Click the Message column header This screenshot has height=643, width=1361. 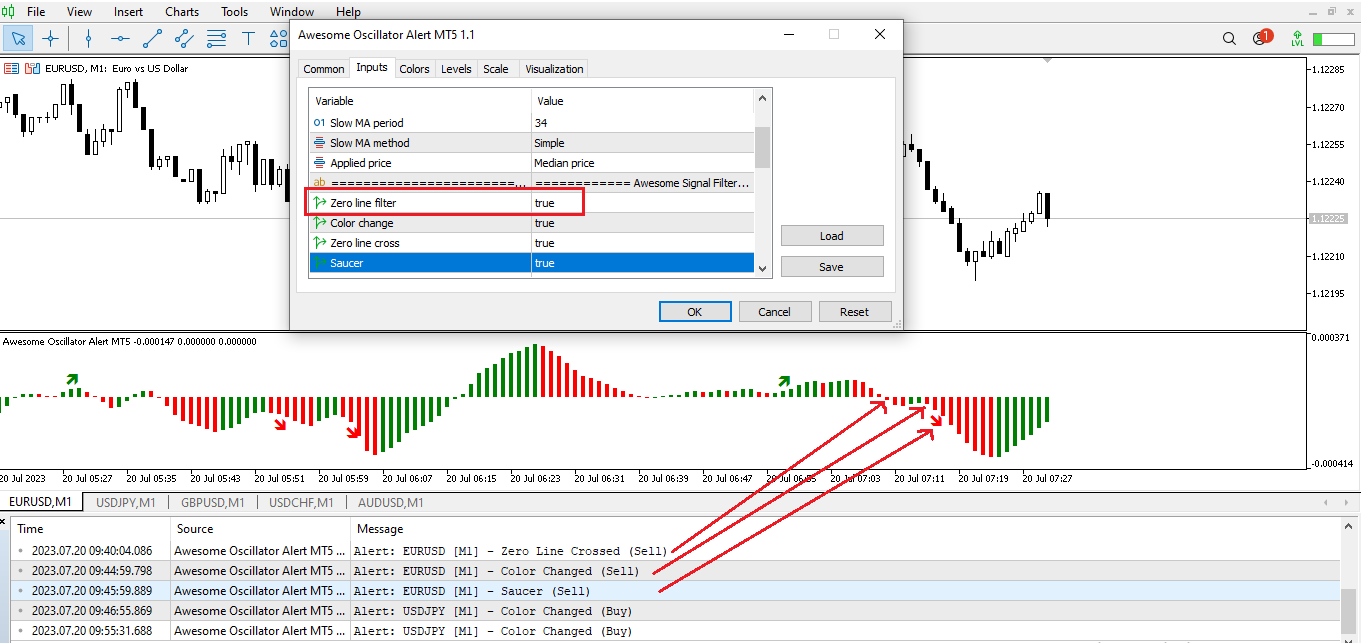(x=845, y=529)
